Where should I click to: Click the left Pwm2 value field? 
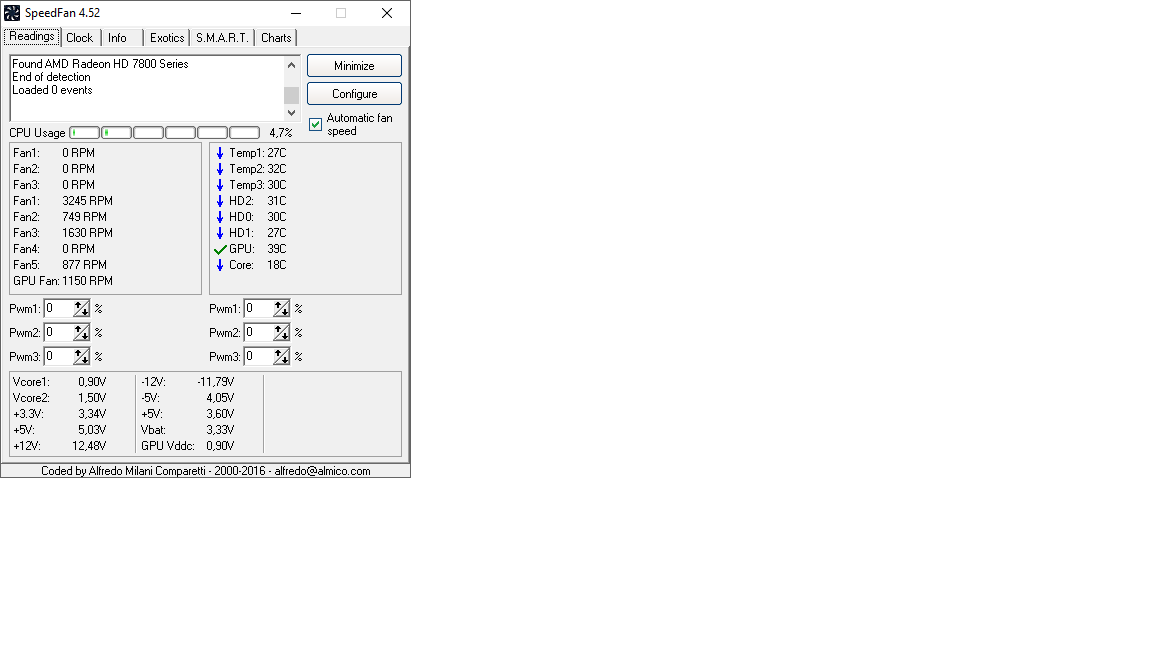click(x=58, y=333)
